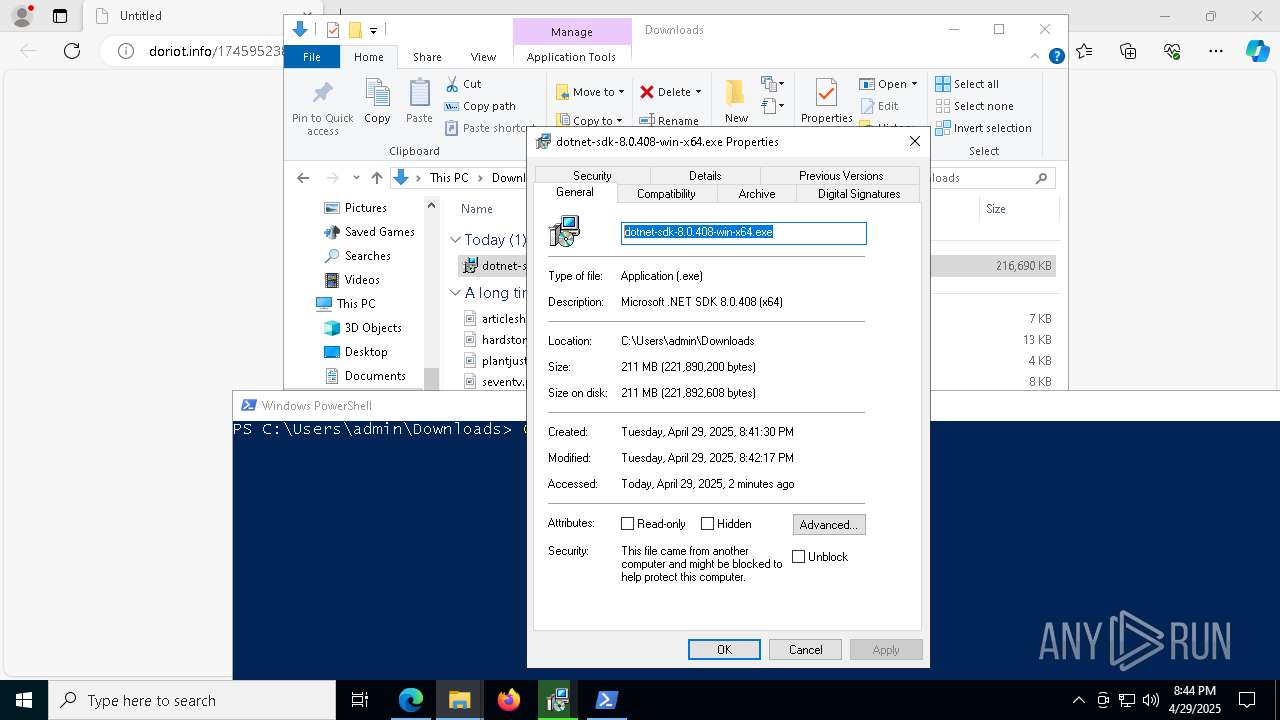
Task: Open the Share ribbon tab
Action: coord(427,57)
